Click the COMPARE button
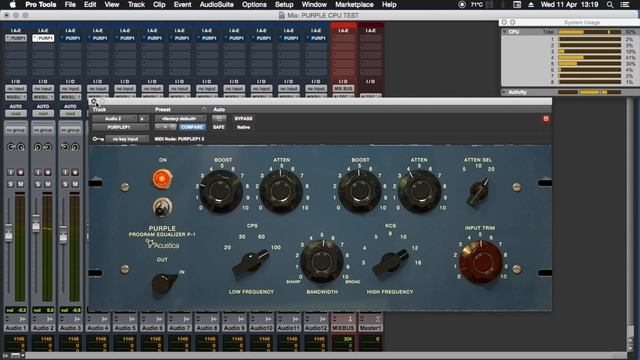This screenshot has width=640, height=360. (x=192, y=127)
